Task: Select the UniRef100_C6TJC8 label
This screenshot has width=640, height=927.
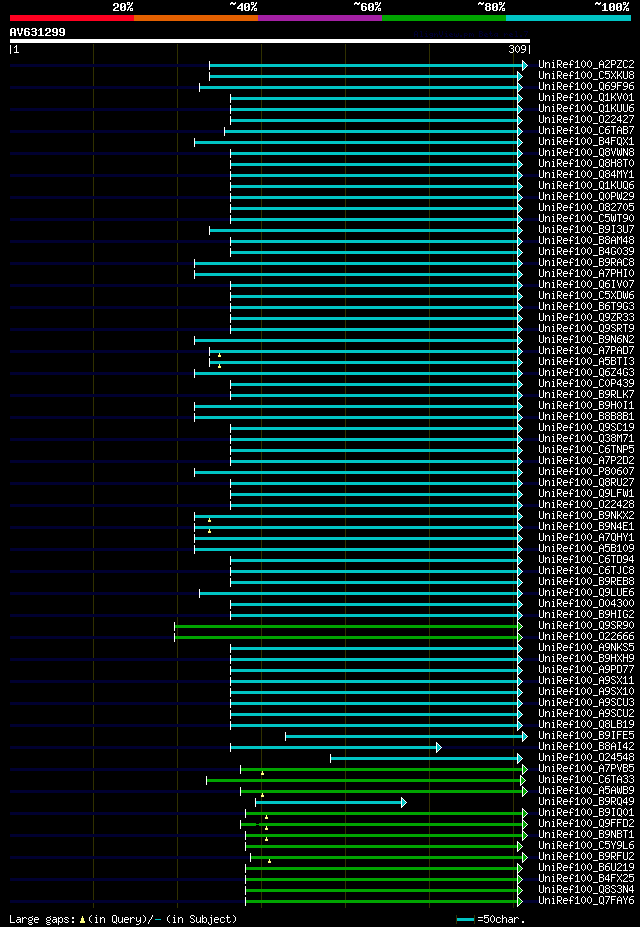Action: (586, 571)
